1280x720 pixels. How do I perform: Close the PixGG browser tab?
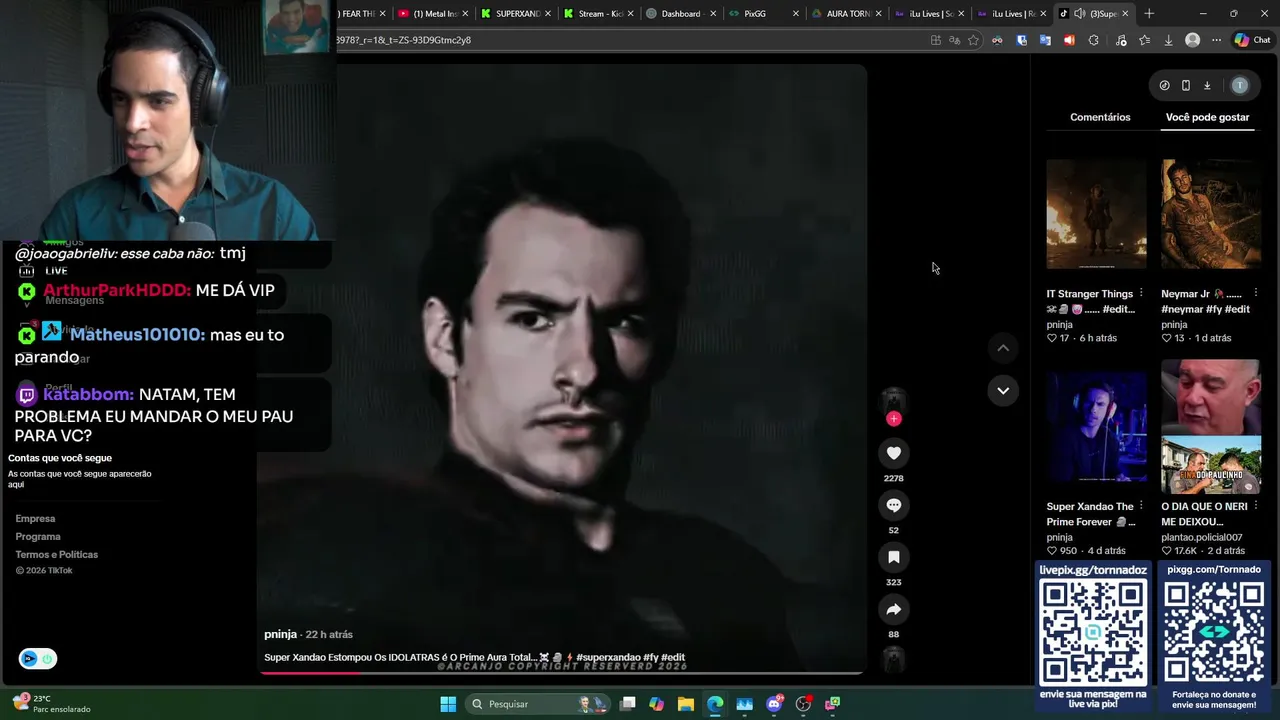[796, 14]
